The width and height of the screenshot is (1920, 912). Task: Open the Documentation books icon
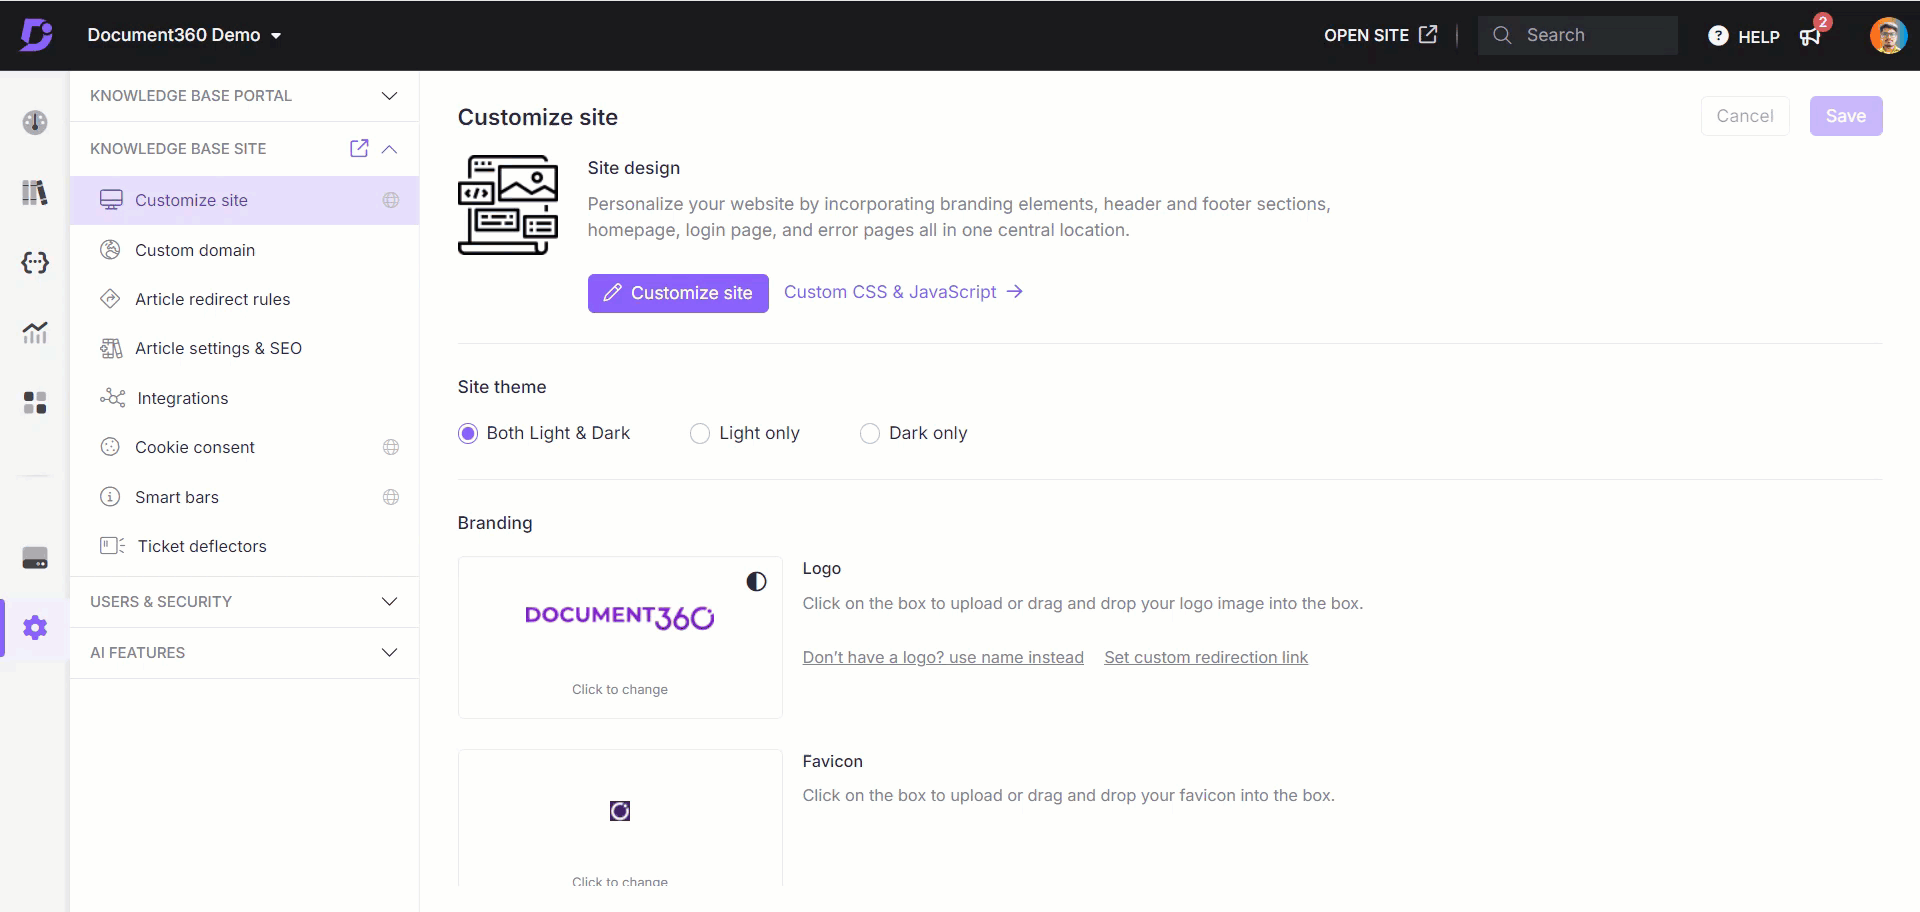[35, 192]
